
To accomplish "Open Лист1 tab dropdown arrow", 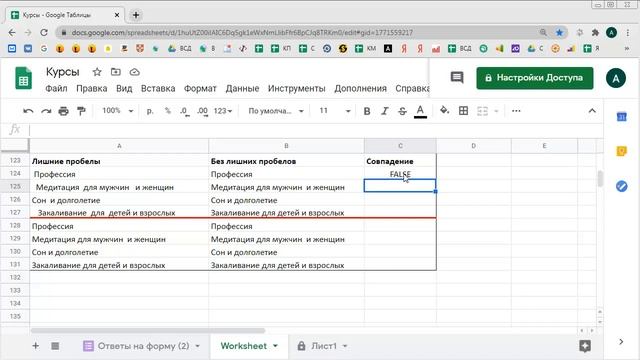I will point(345,346).
